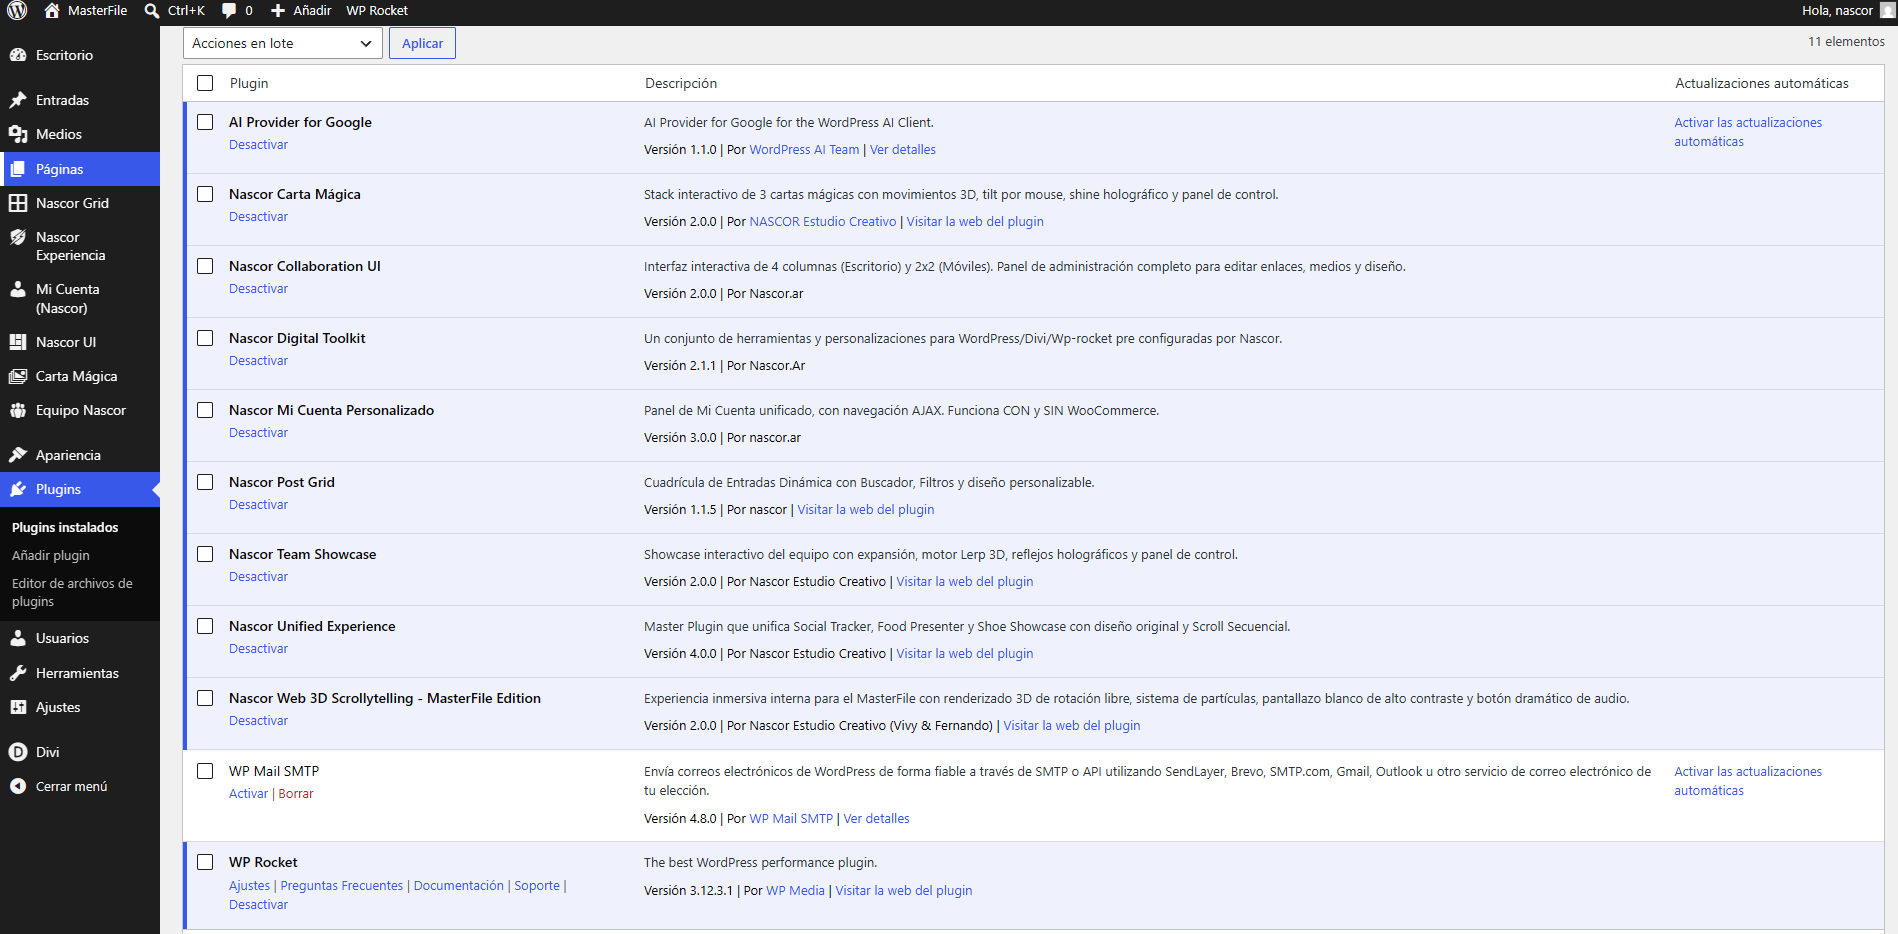1898x934 pixels.
Task: Click the Divi logo icon
Action: pos(18,752)
